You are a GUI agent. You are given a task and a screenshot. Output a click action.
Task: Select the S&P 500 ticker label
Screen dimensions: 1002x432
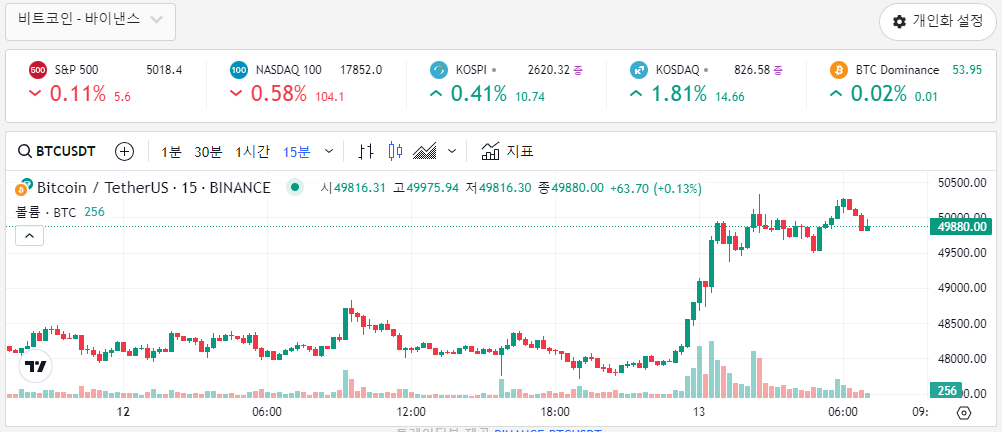click(x=77, y=70)
